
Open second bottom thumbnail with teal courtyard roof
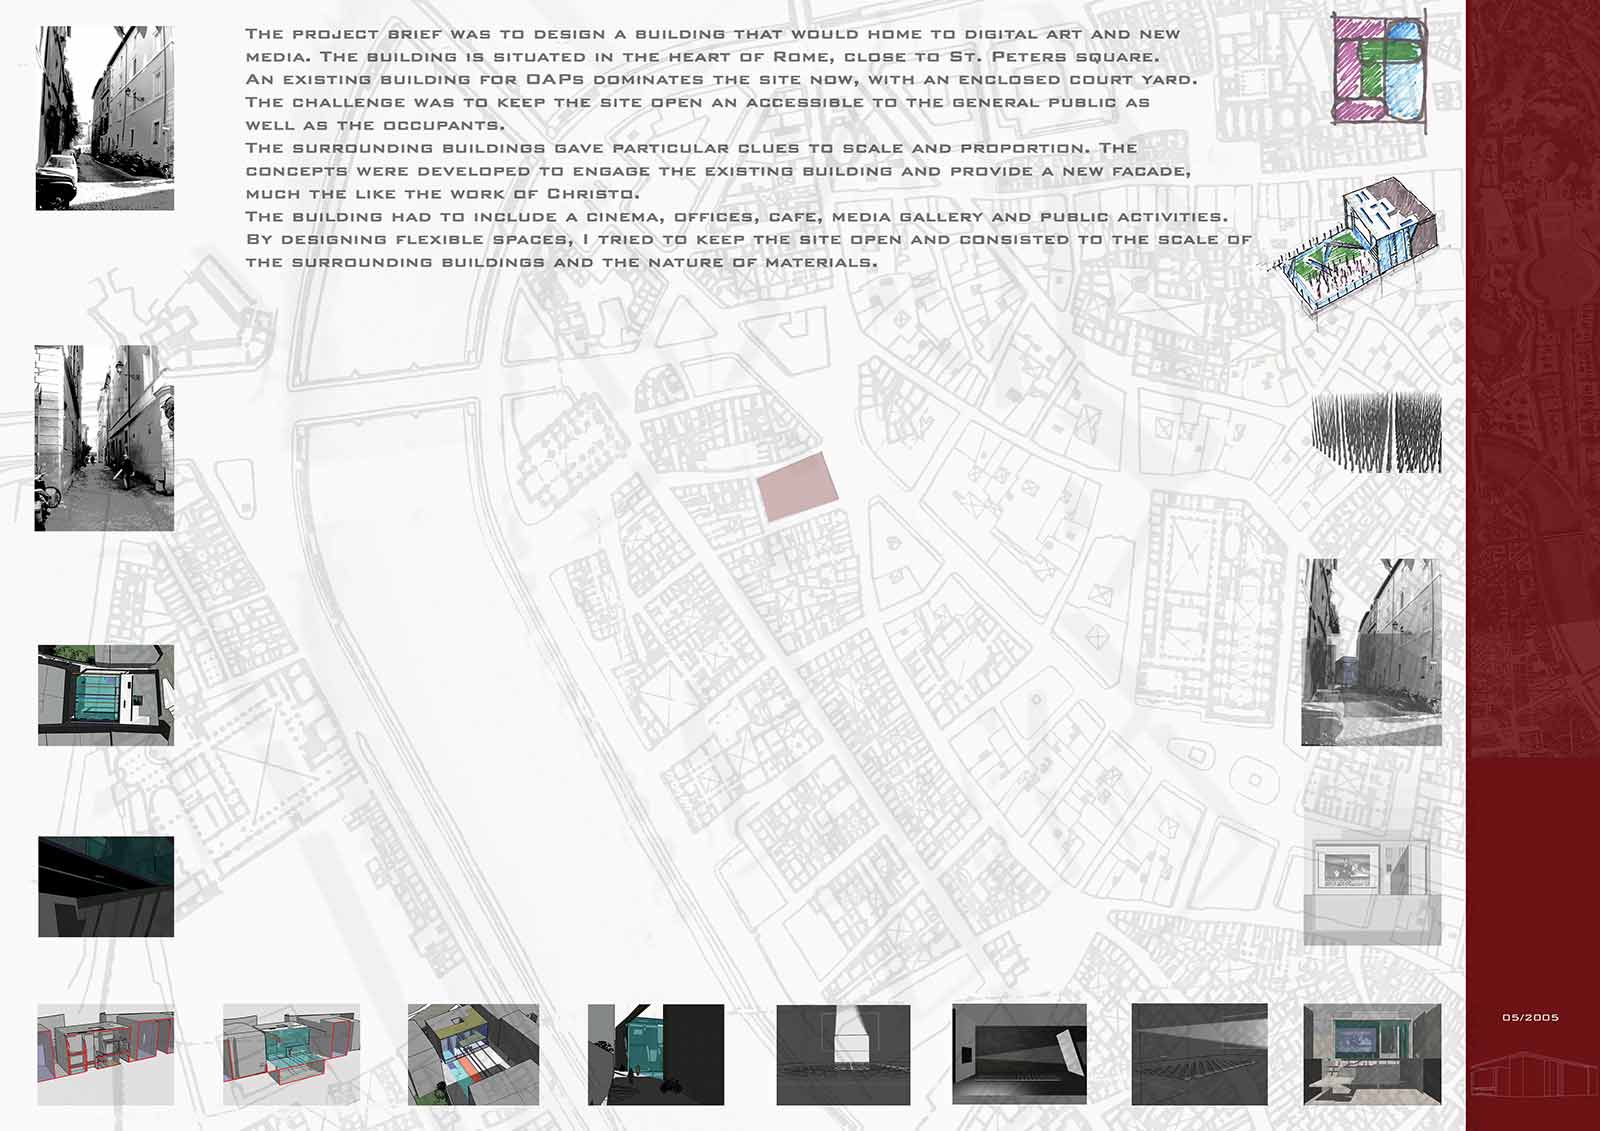[291, 1055]
